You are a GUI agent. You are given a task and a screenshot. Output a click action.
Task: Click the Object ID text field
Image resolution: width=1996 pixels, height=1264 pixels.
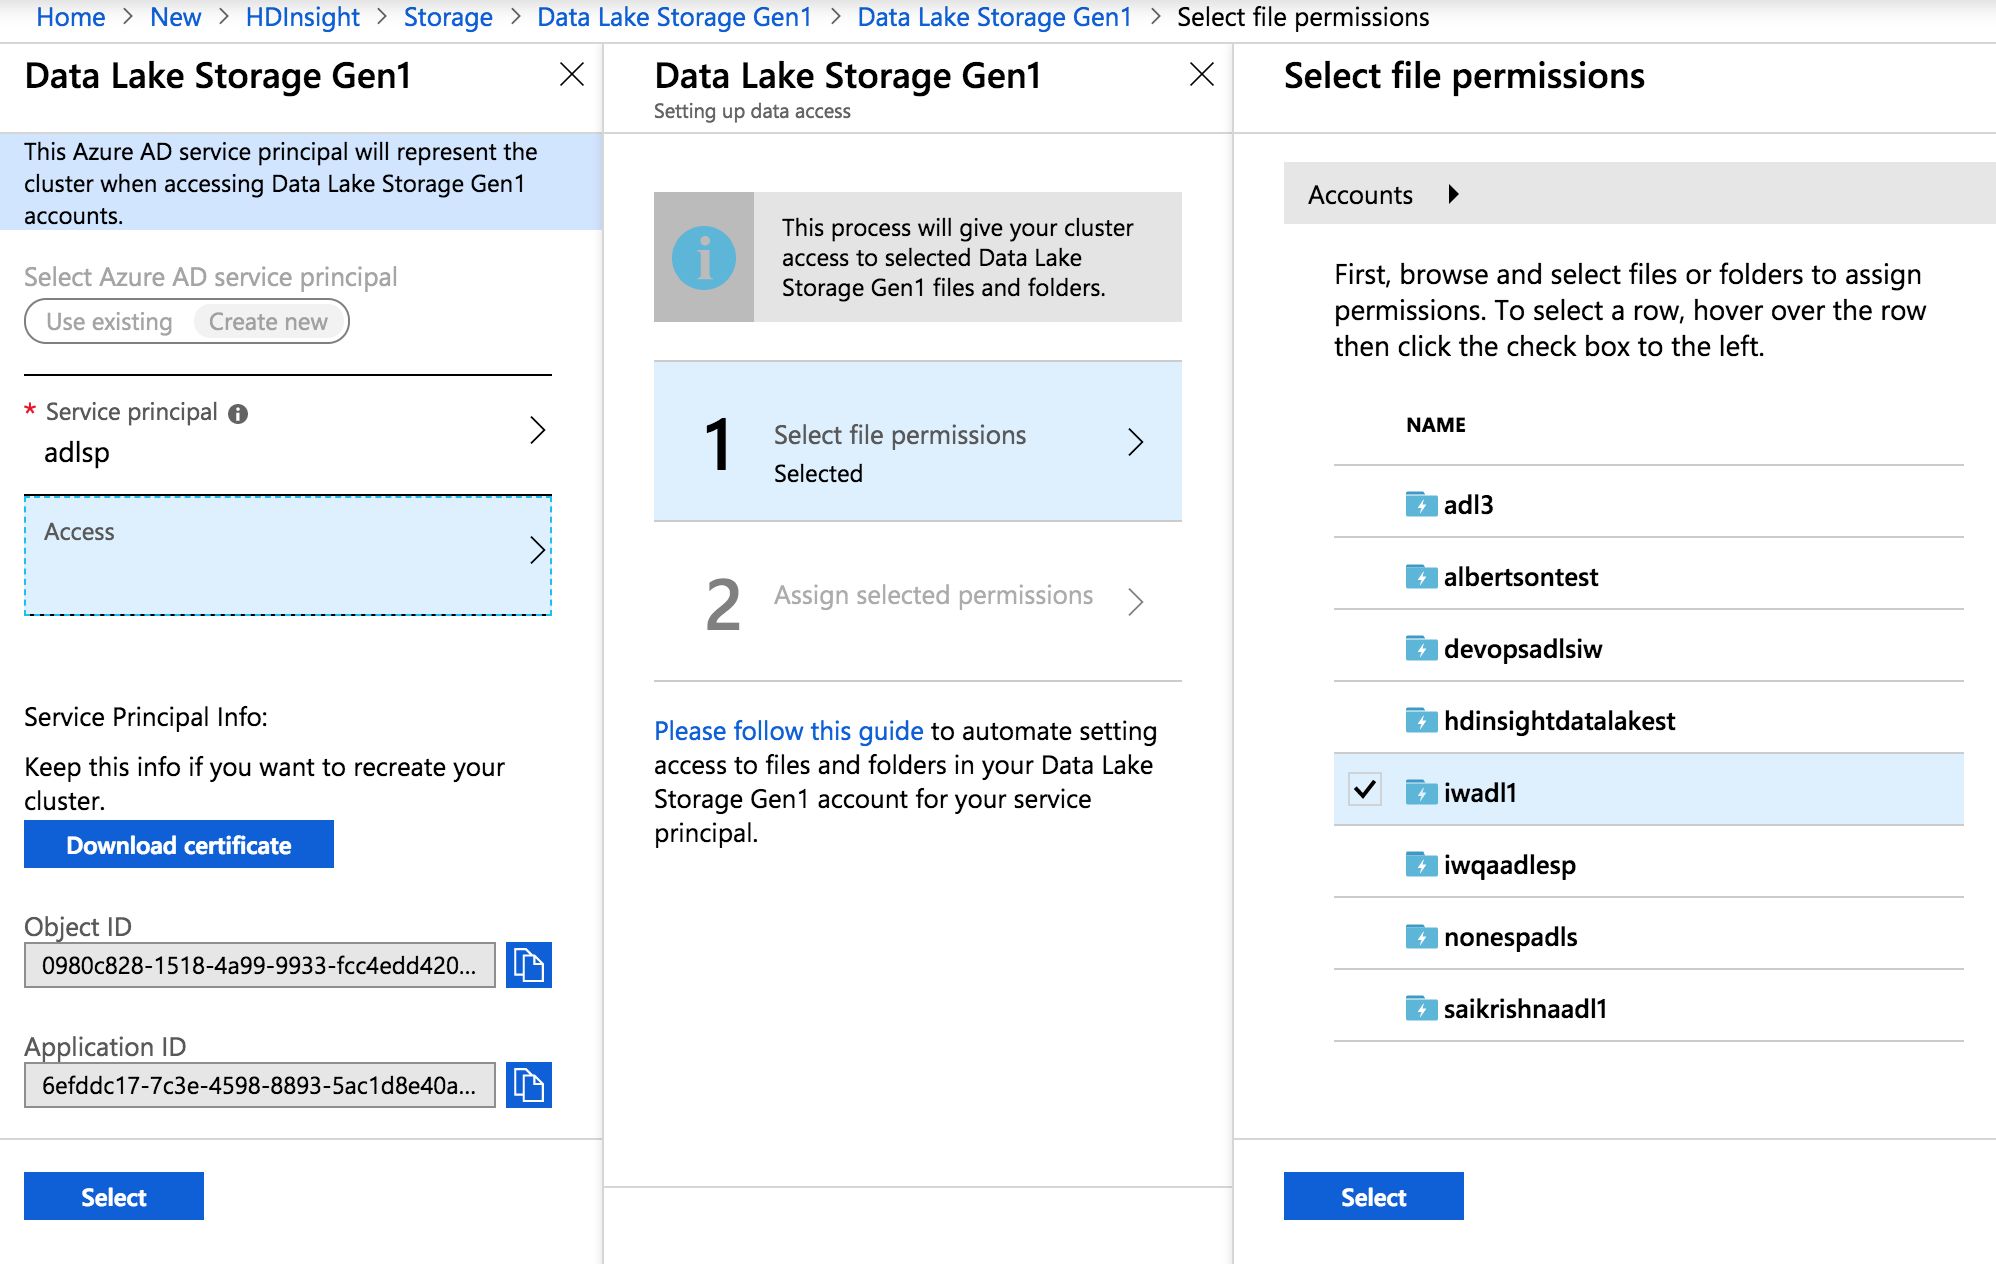click(260, 965)
